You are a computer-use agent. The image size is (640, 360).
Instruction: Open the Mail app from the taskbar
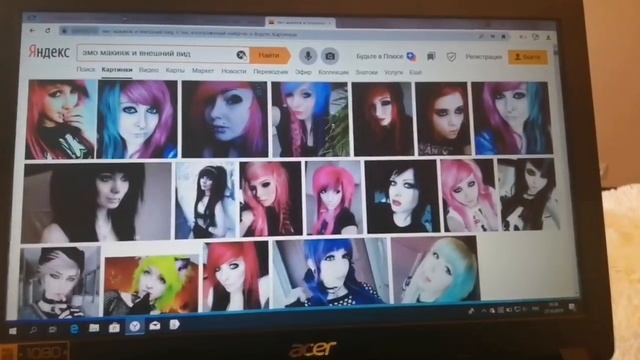point(155,325)
